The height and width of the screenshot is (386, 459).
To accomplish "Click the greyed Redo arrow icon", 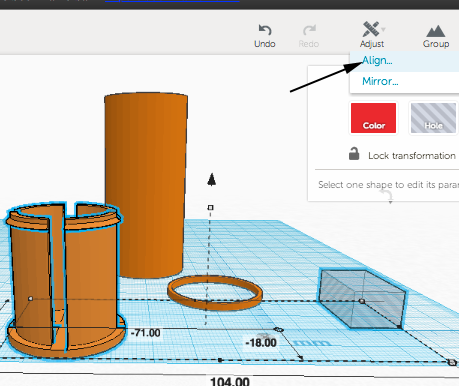I will point(309,30).
